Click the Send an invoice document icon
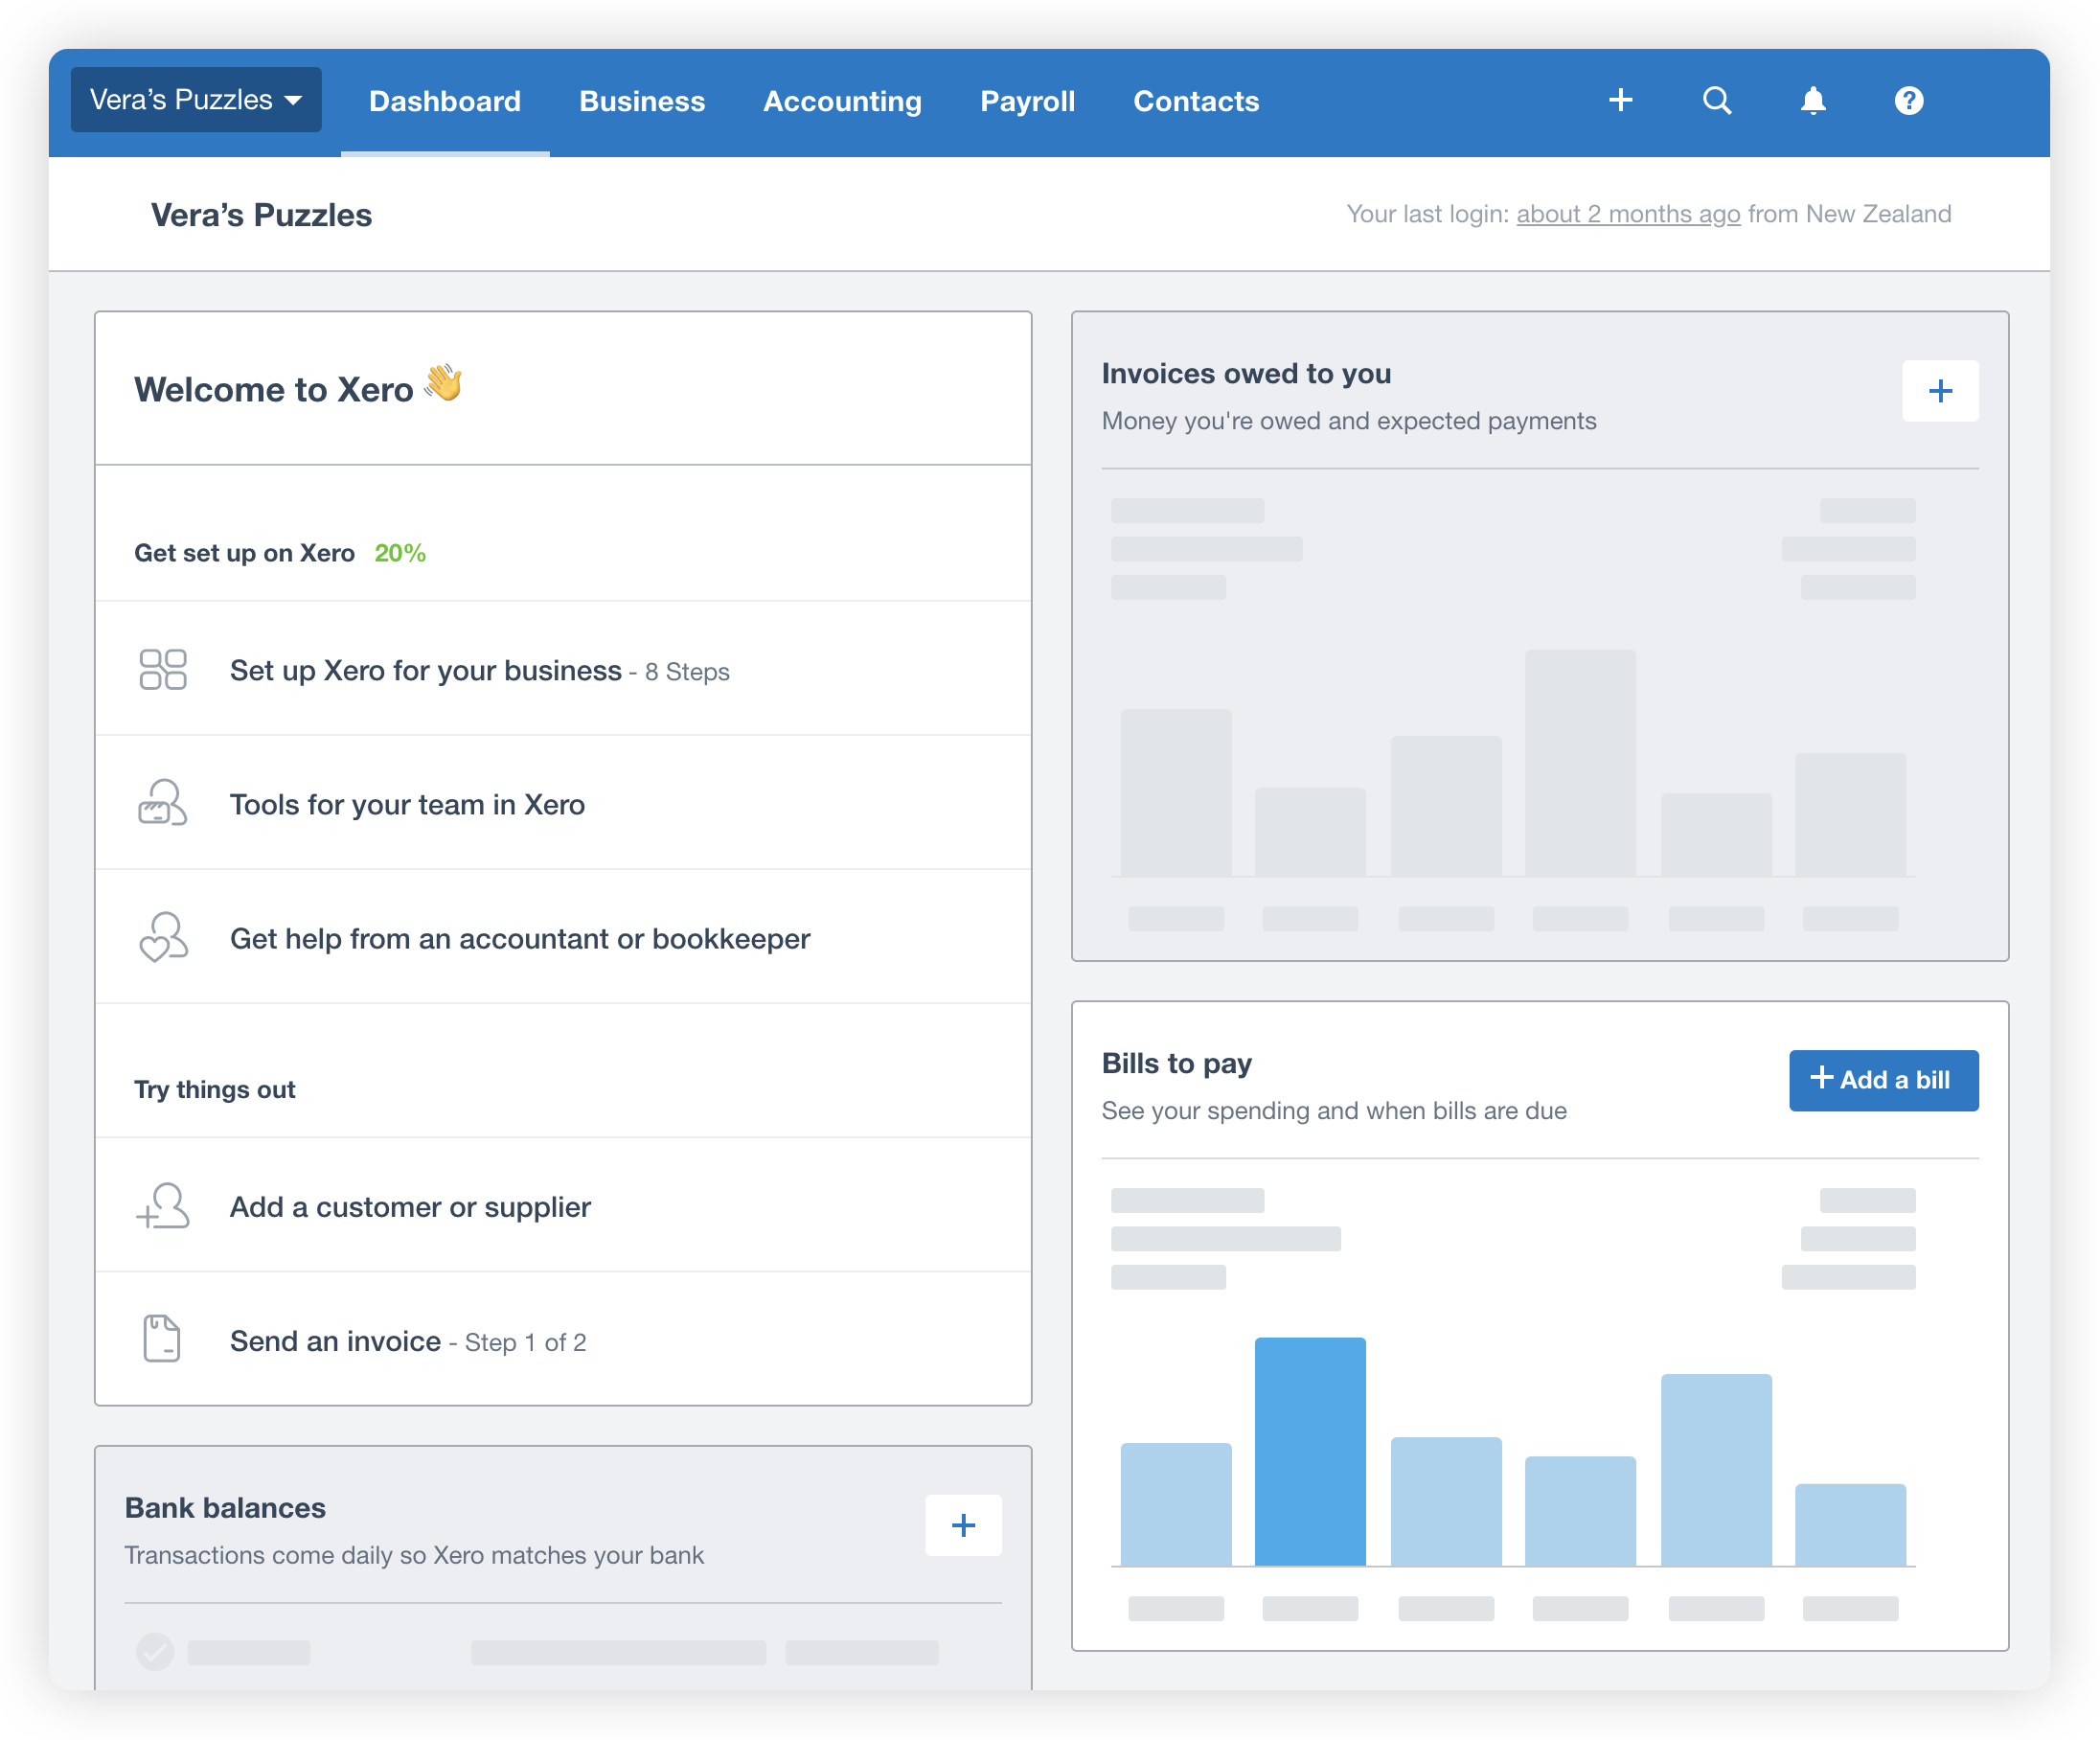 163,1339
